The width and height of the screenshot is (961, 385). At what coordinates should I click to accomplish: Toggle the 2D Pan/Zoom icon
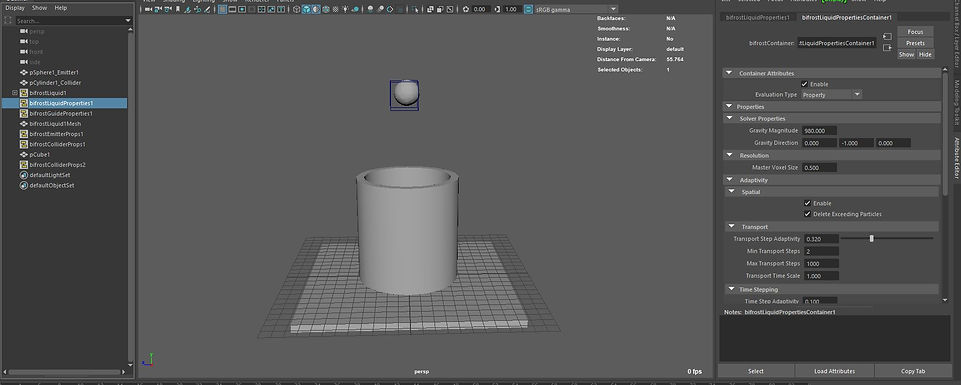tap(197, 9)
